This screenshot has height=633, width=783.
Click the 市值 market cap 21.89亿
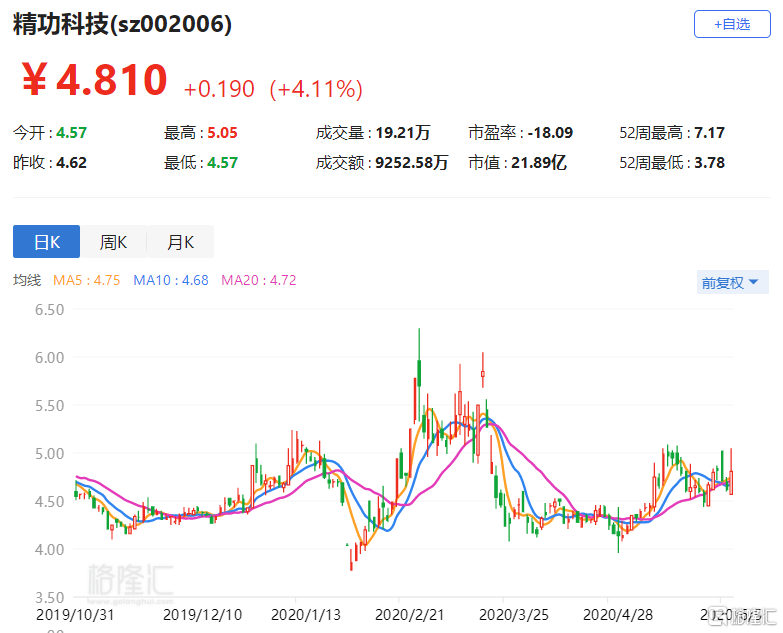(x=539, y=163)
